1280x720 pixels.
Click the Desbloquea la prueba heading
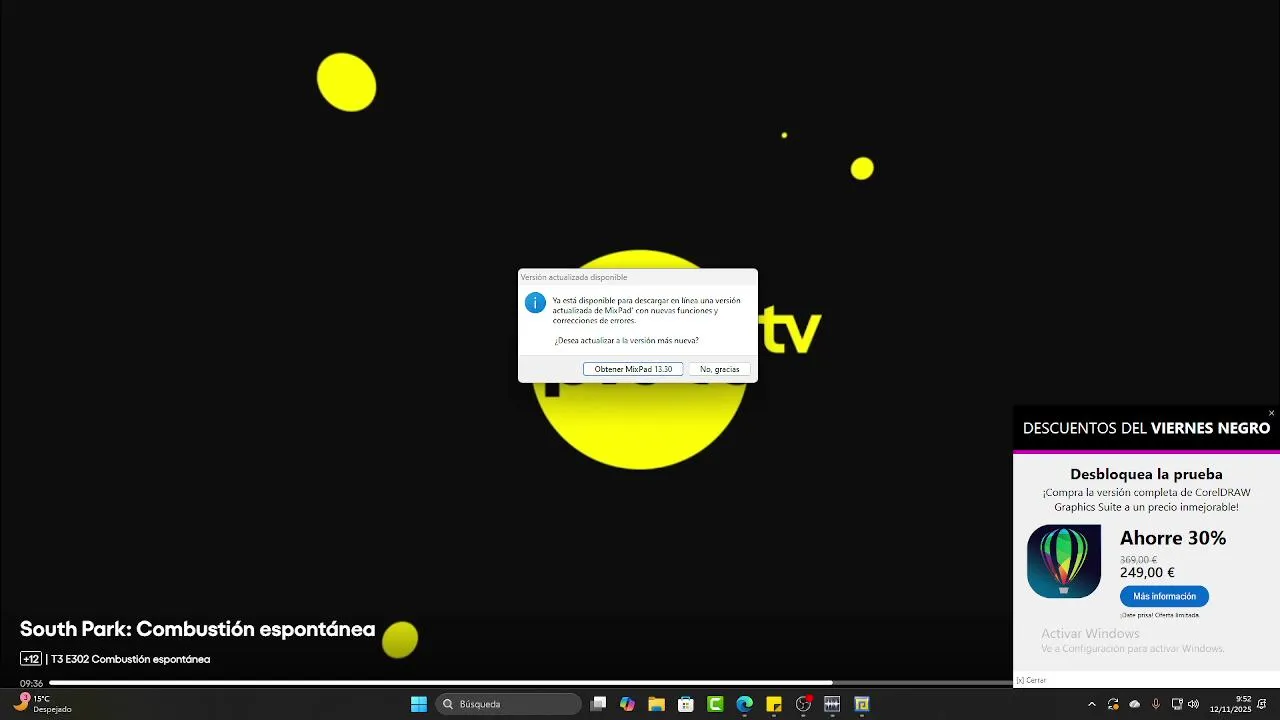coord(1146,474)
